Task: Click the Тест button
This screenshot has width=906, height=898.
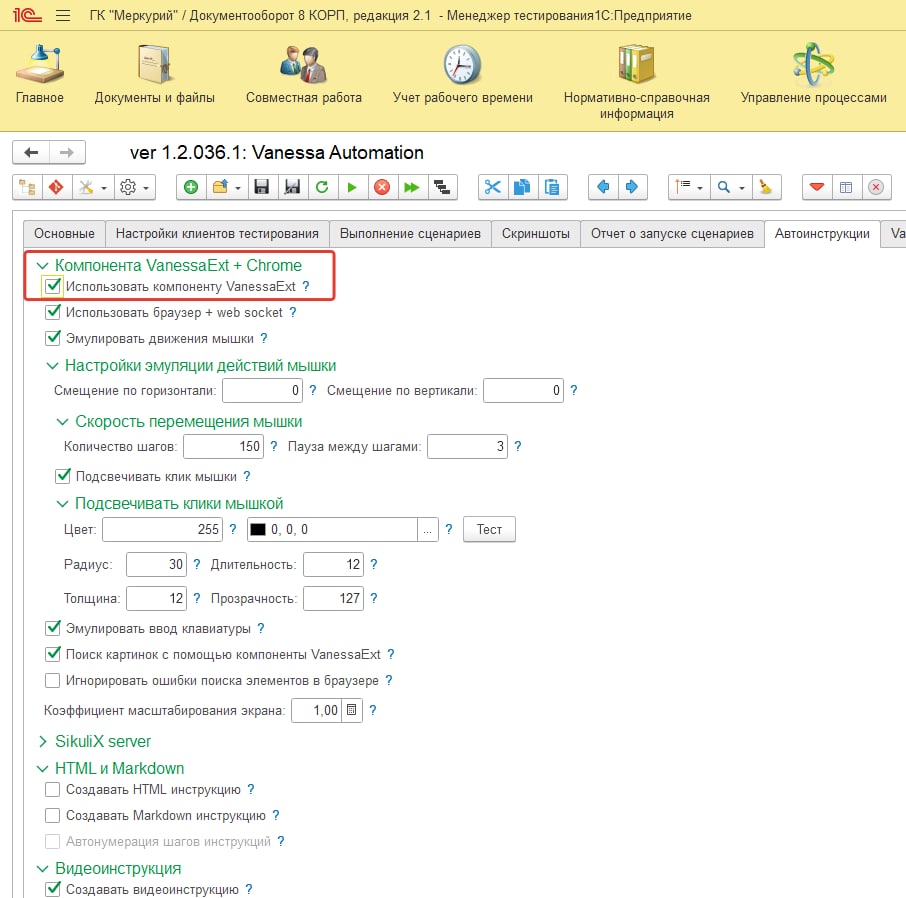Action: coord(489,529)
